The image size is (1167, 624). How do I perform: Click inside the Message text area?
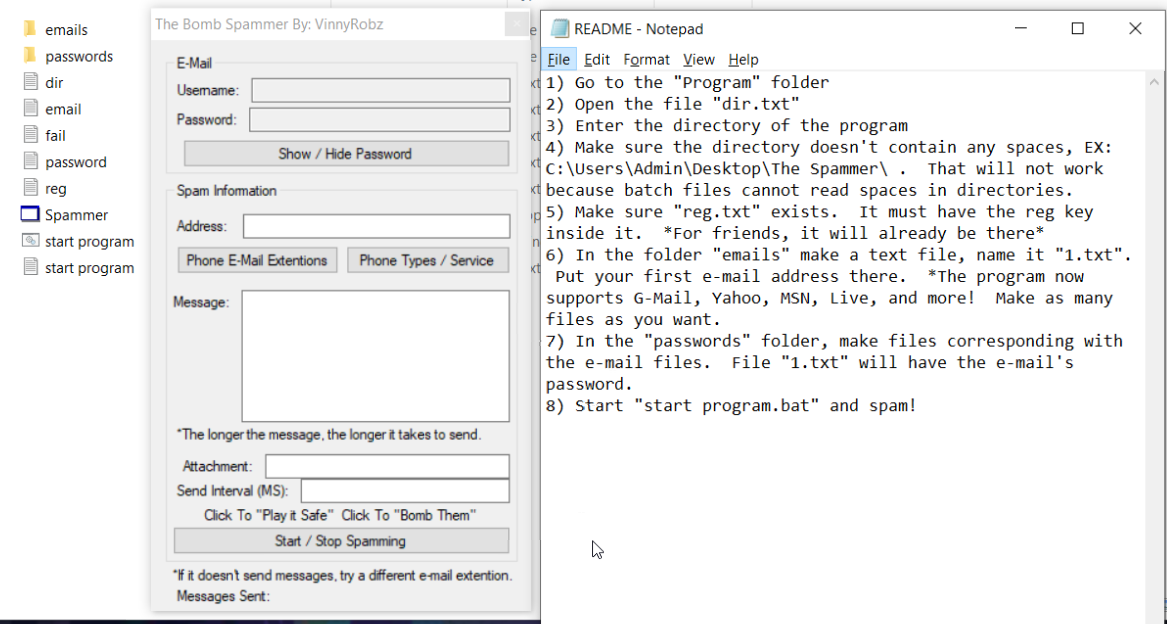click(x=375, y=356)
